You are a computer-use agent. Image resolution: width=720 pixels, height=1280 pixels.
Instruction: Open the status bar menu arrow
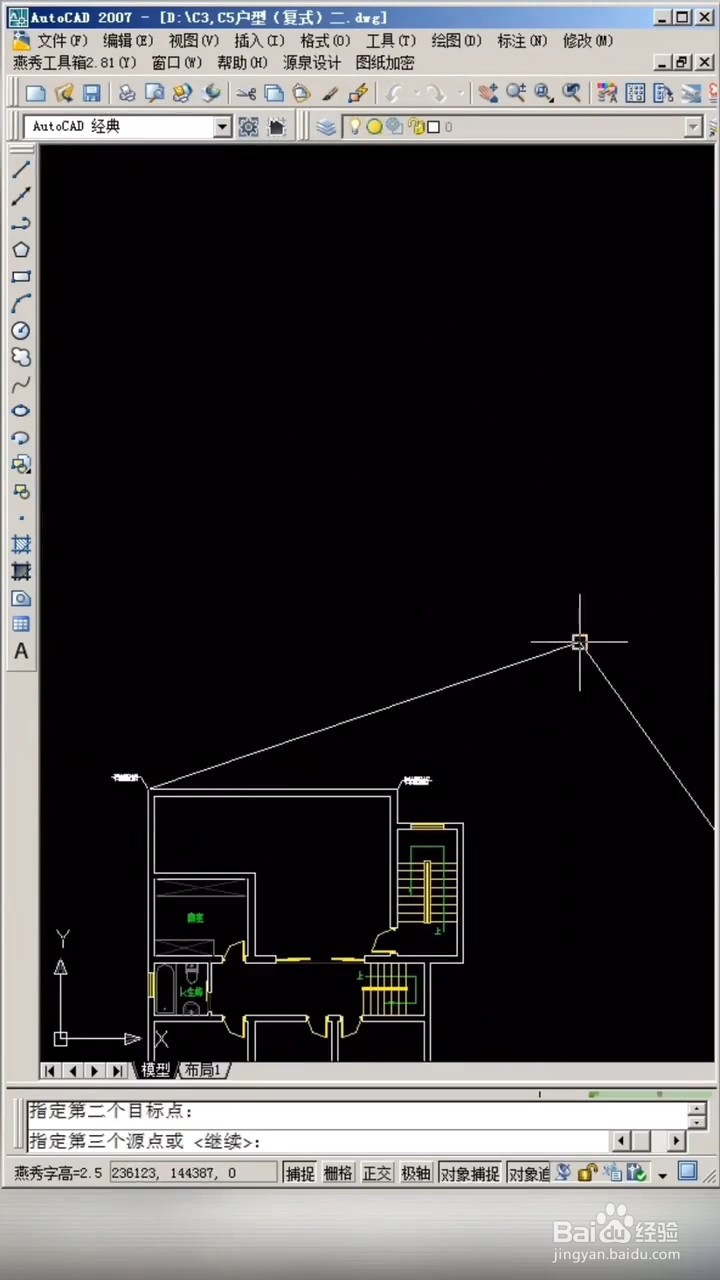[662, 1175]
